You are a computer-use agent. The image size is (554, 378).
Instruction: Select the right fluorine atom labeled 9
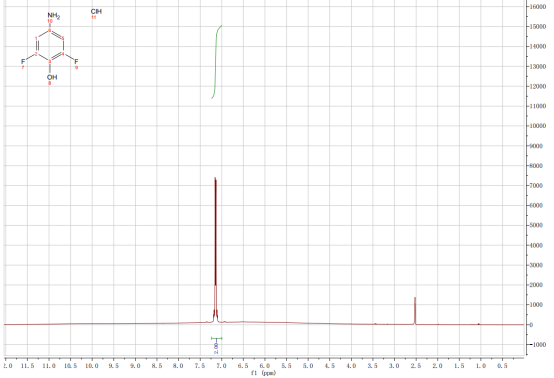coord(76,62)
